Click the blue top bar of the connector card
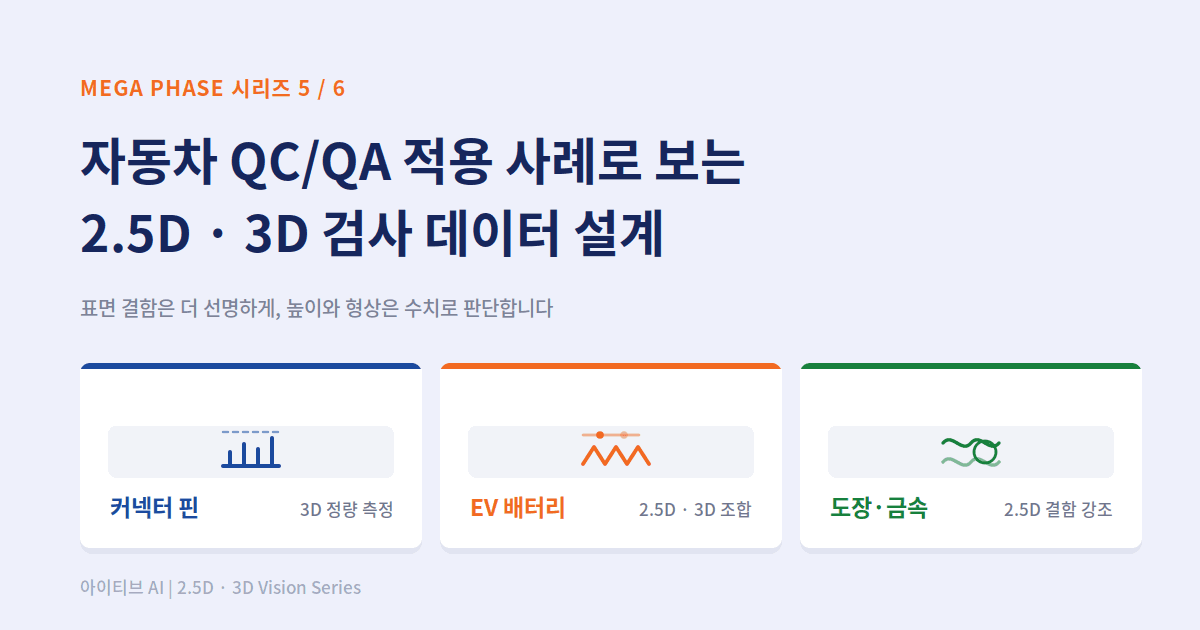This screenshot has width=1200, height=630. pos(251,366)
